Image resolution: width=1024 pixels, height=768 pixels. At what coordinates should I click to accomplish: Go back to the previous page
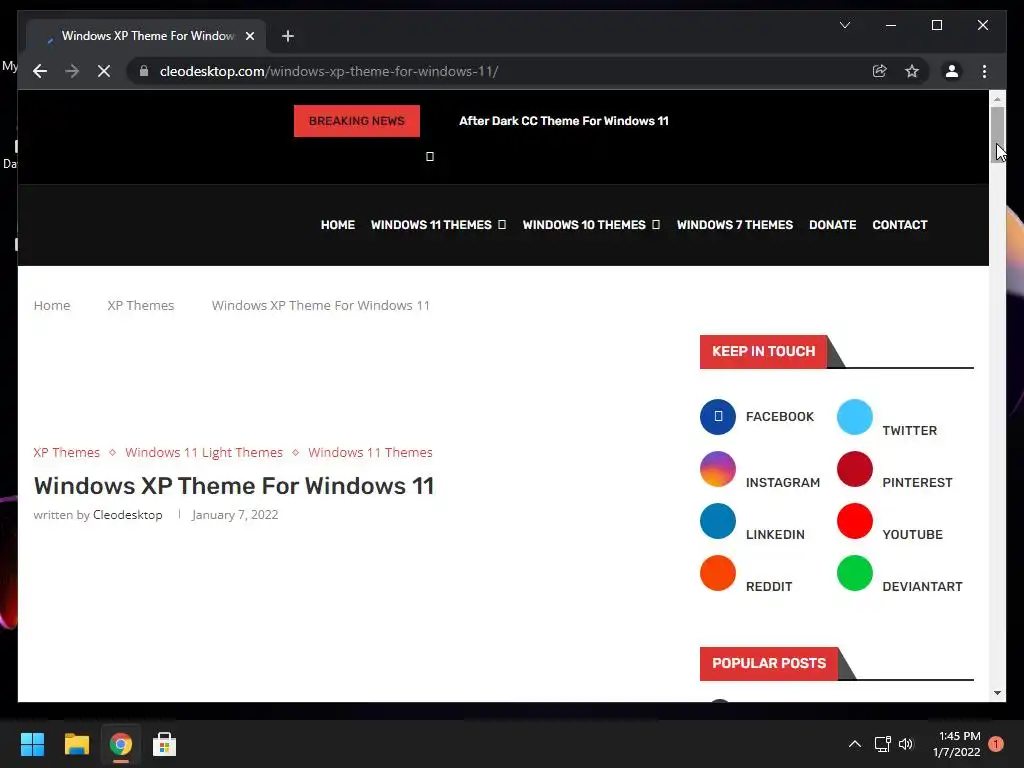click(x=40, y=71)
